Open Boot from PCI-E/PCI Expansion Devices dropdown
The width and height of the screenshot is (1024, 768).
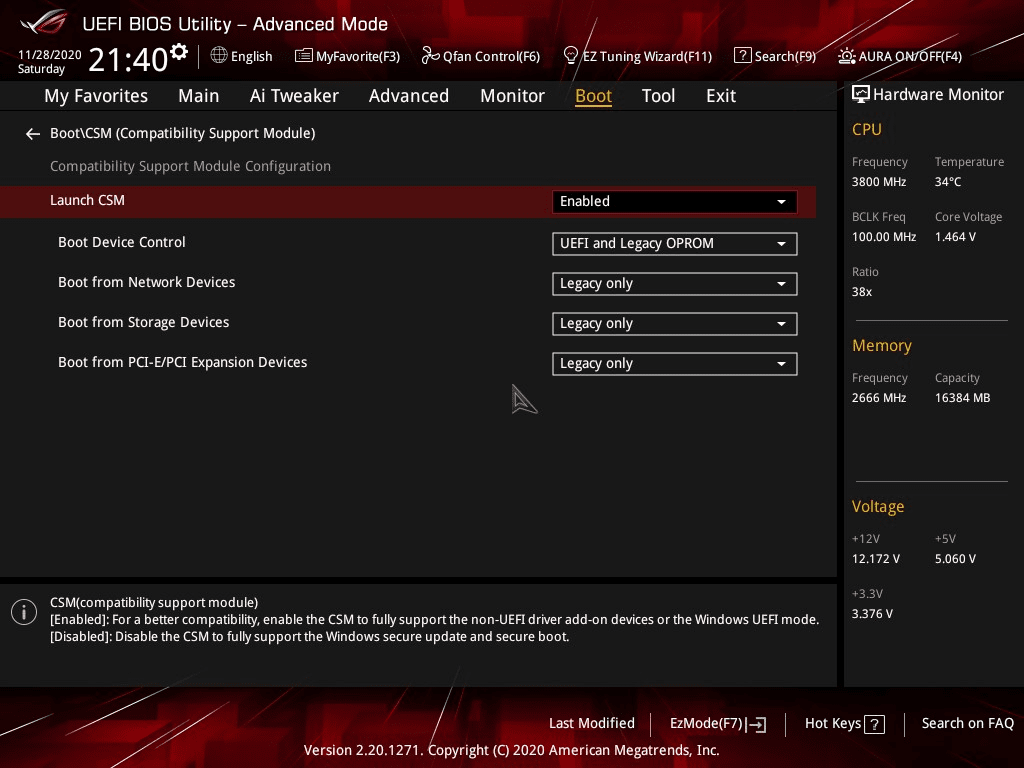click(675, 364)
